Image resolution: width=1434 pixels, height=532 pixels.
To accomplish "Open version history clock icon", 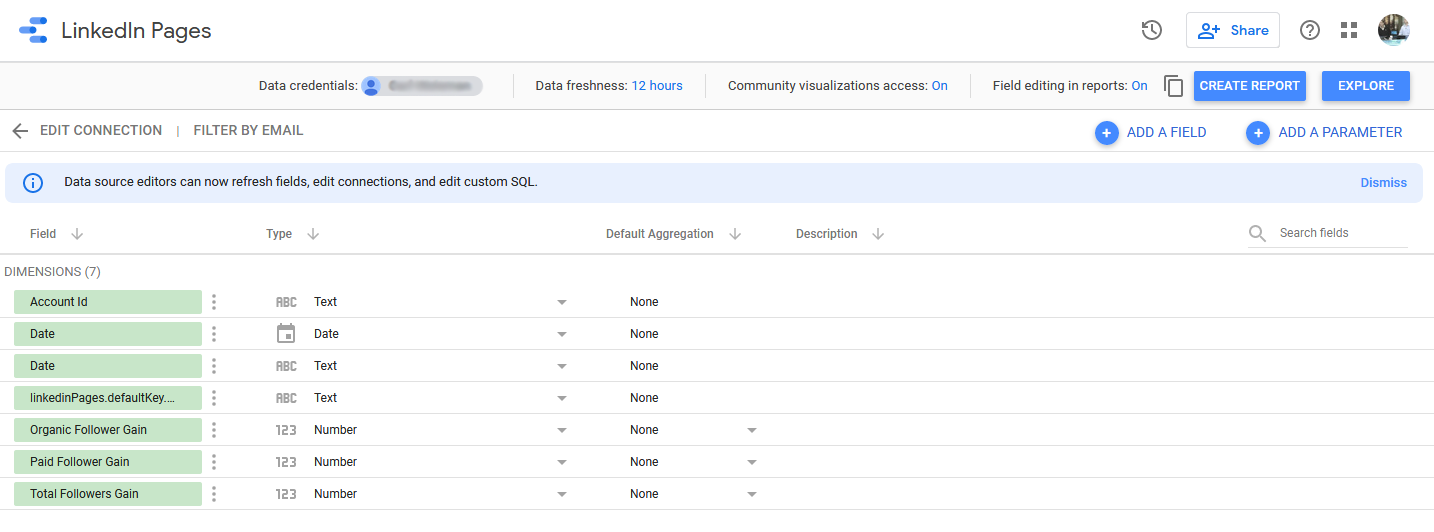I will click(x=1152, y=30).
